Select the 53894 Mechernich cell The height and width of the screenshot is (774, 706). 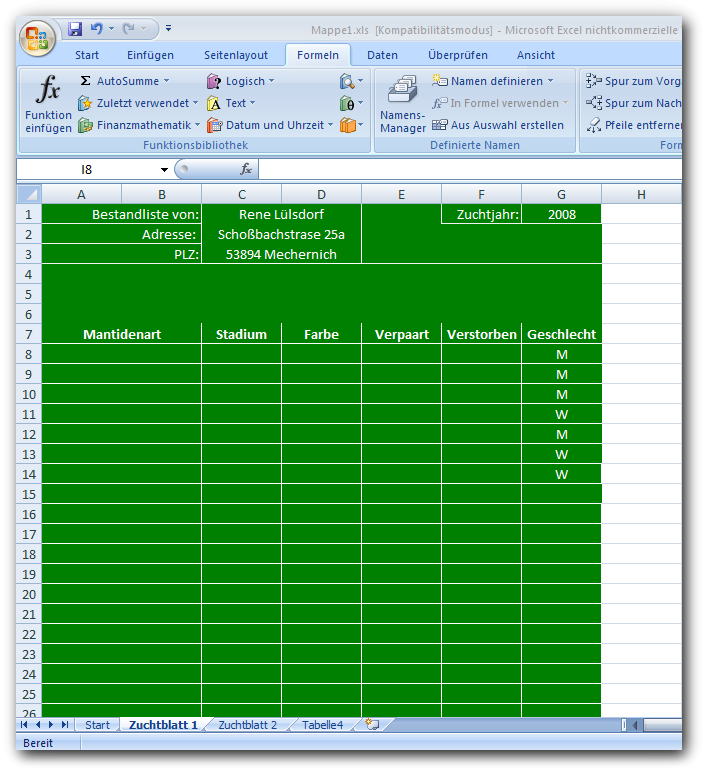281,254
